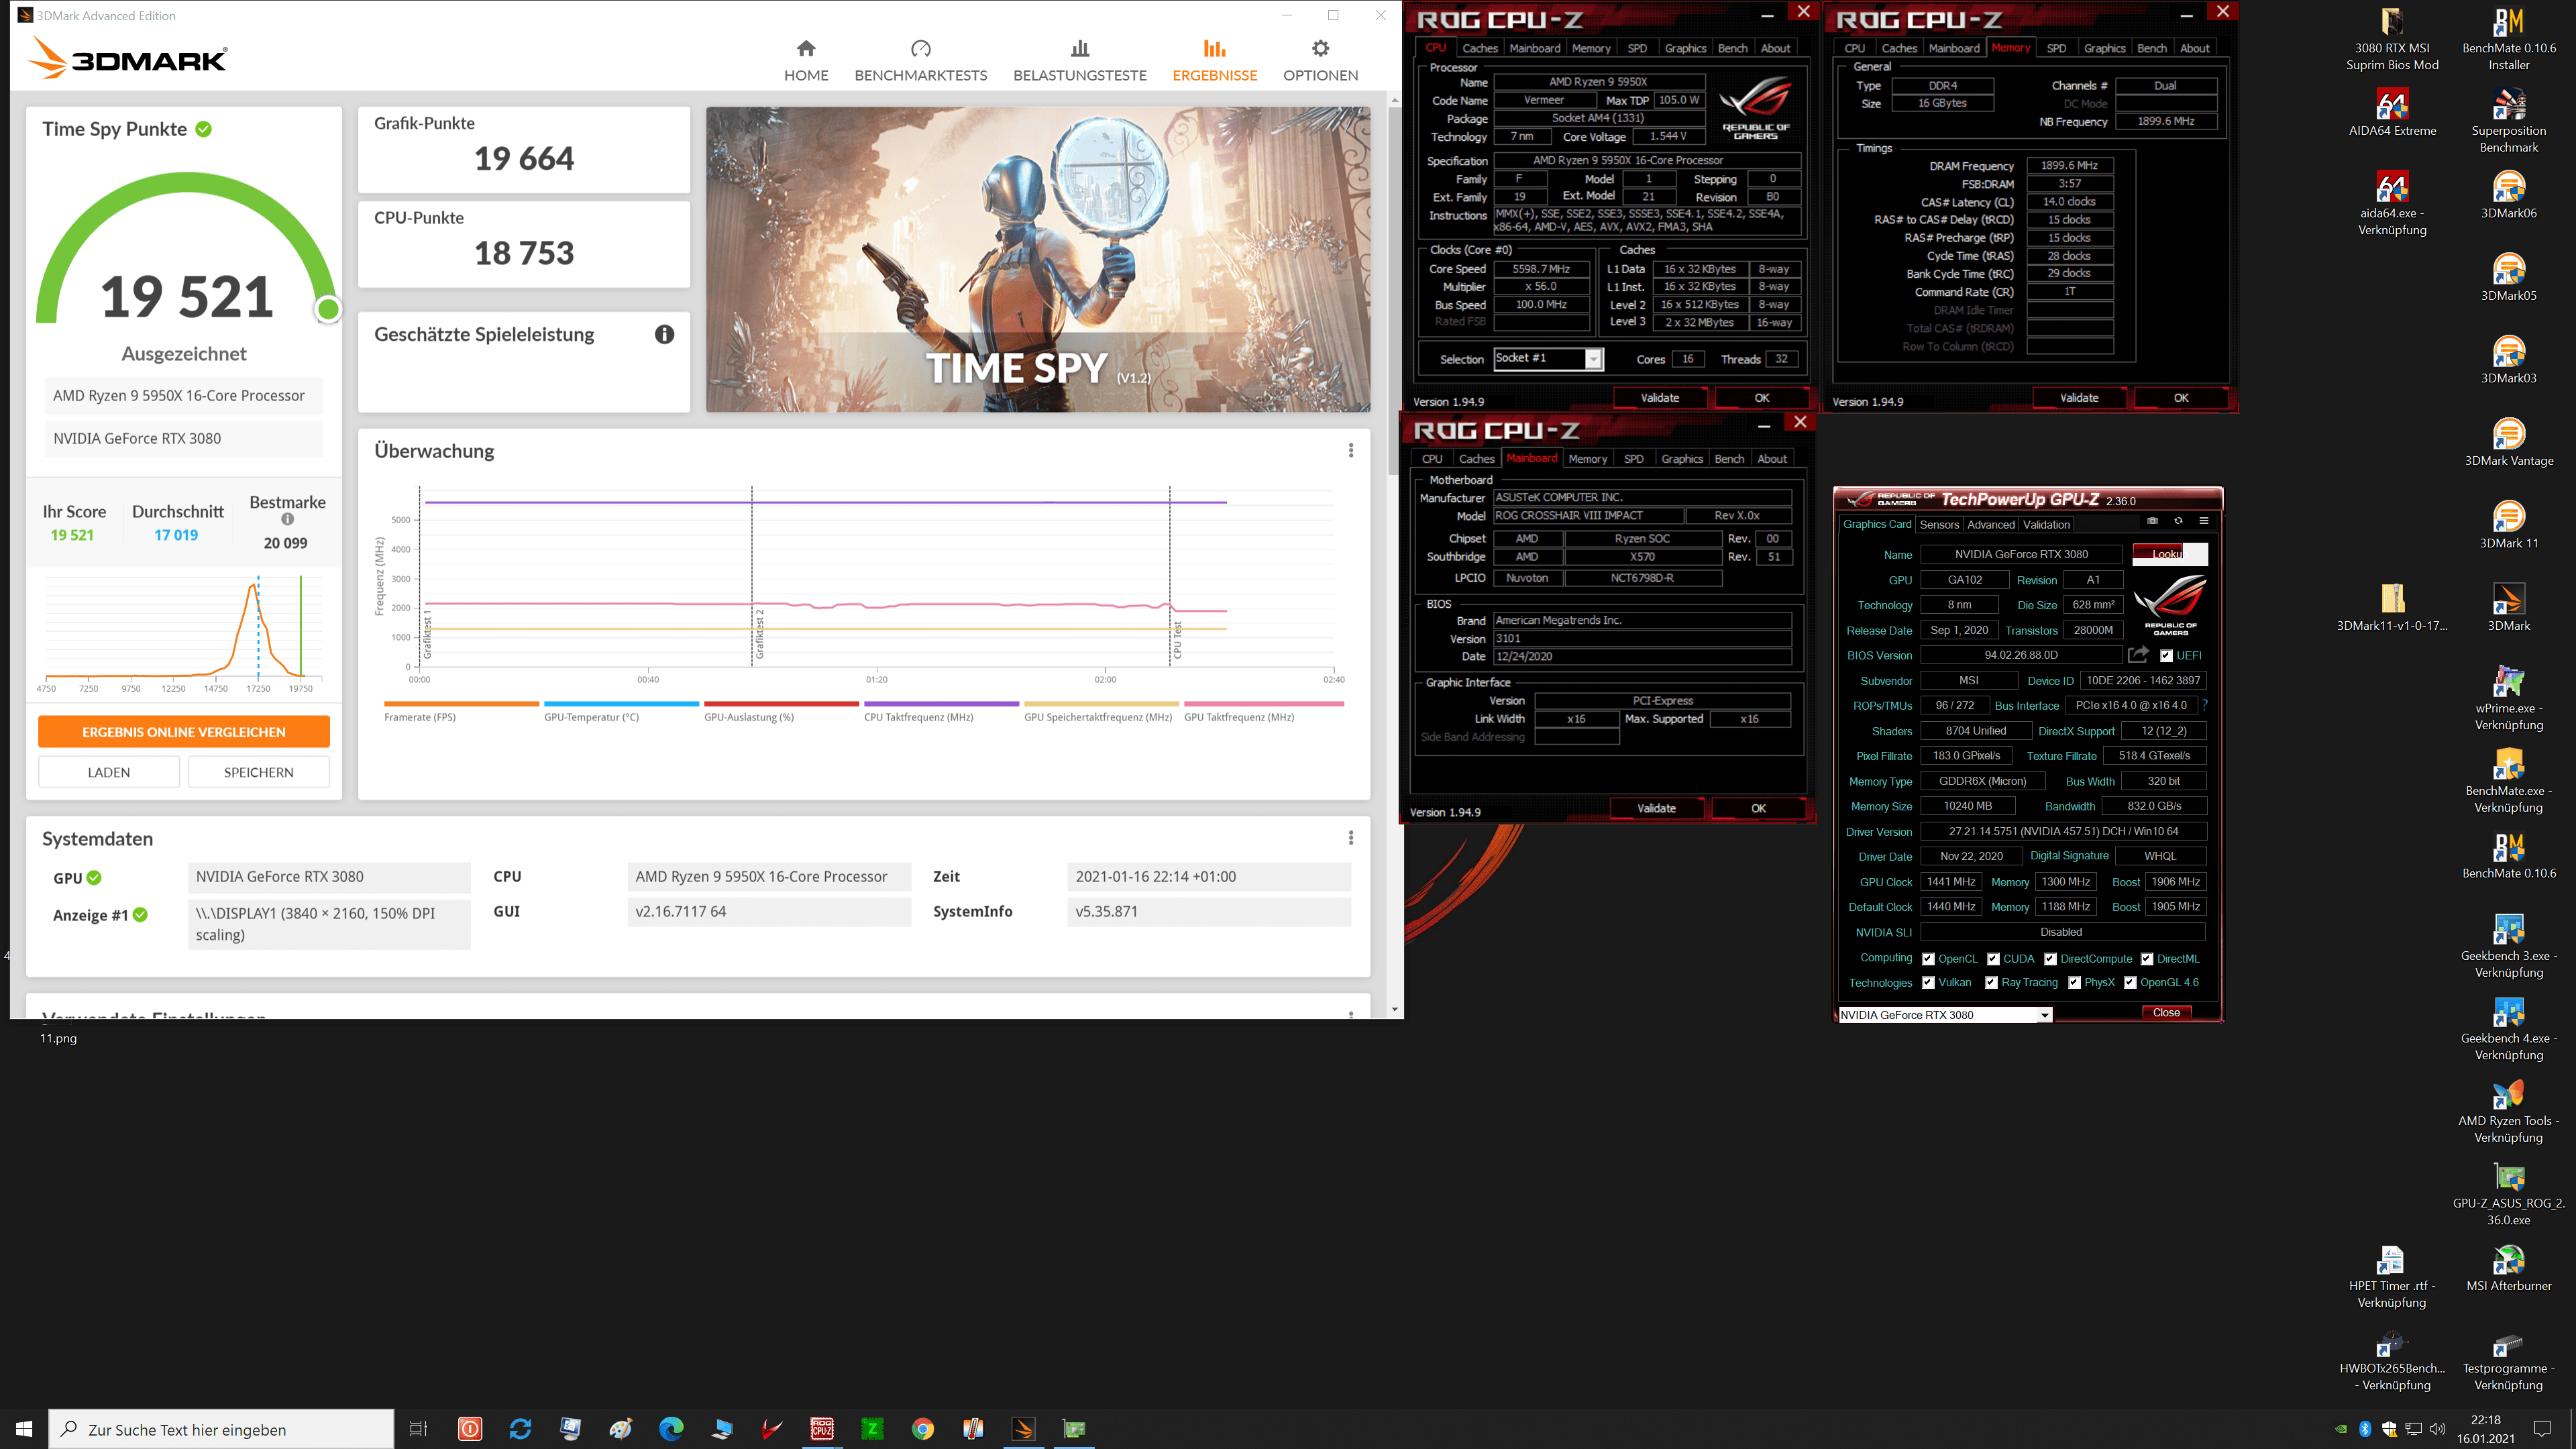Click Validate in the Mainboard CPU-Z window

pyautogui.click(x=1656, y=808)
